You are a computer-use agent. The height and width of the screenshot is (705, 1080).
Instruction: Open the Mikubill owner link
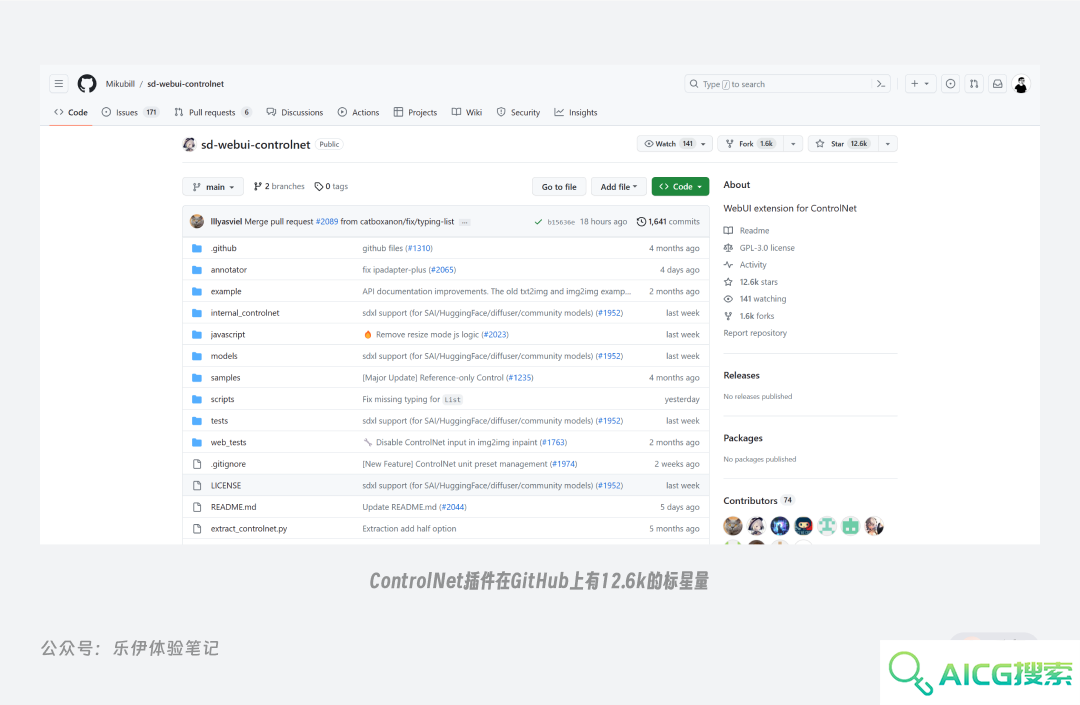[x=120, y=84]
